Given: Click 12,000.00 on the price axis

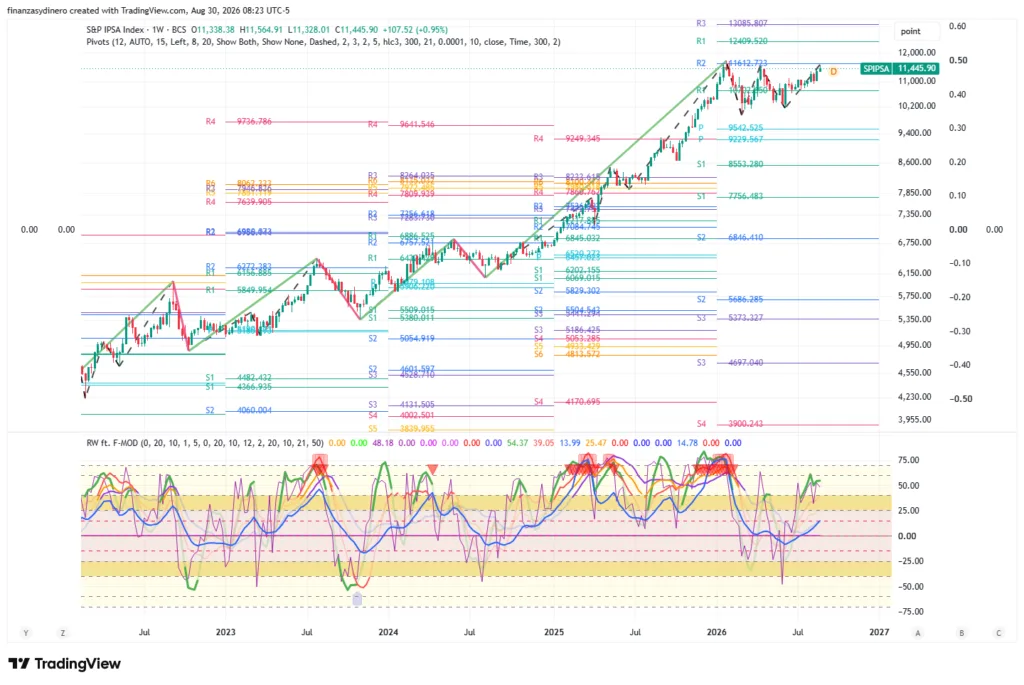Looking at the screenshot, I should pyautogui.click(x=916, y=52).
